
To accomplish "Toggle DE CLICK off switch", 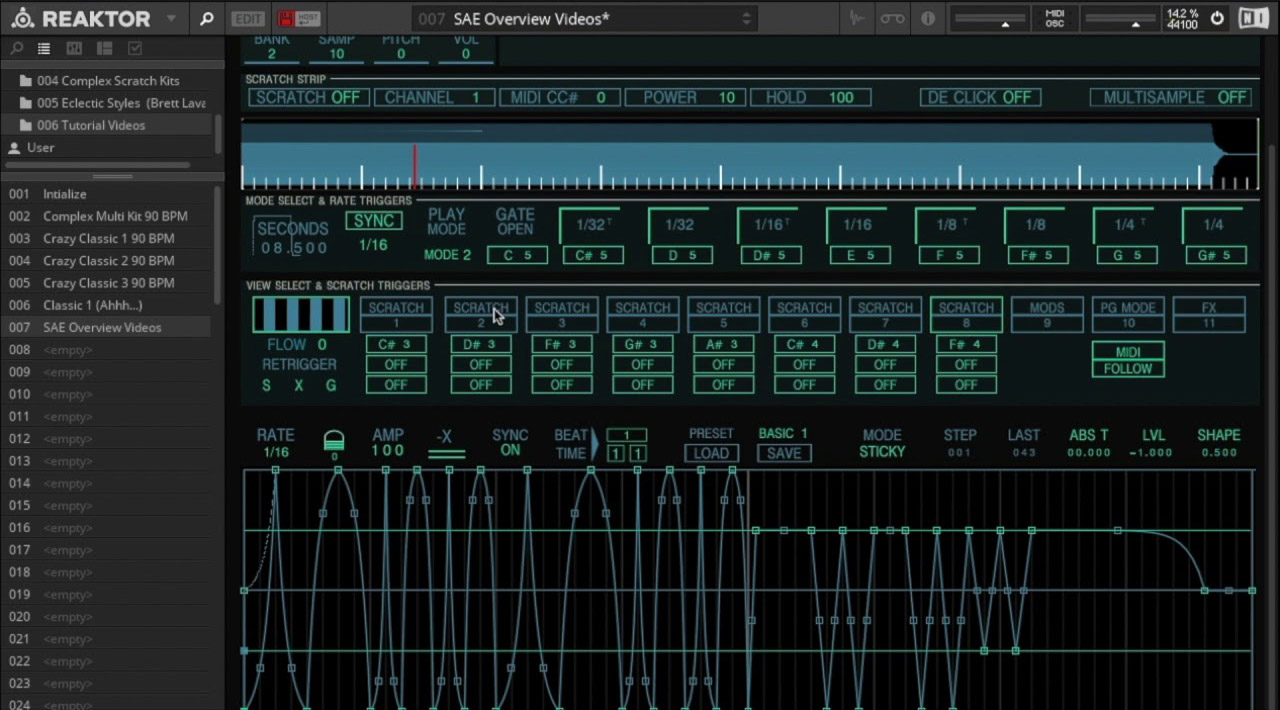I will pos(979,97).
